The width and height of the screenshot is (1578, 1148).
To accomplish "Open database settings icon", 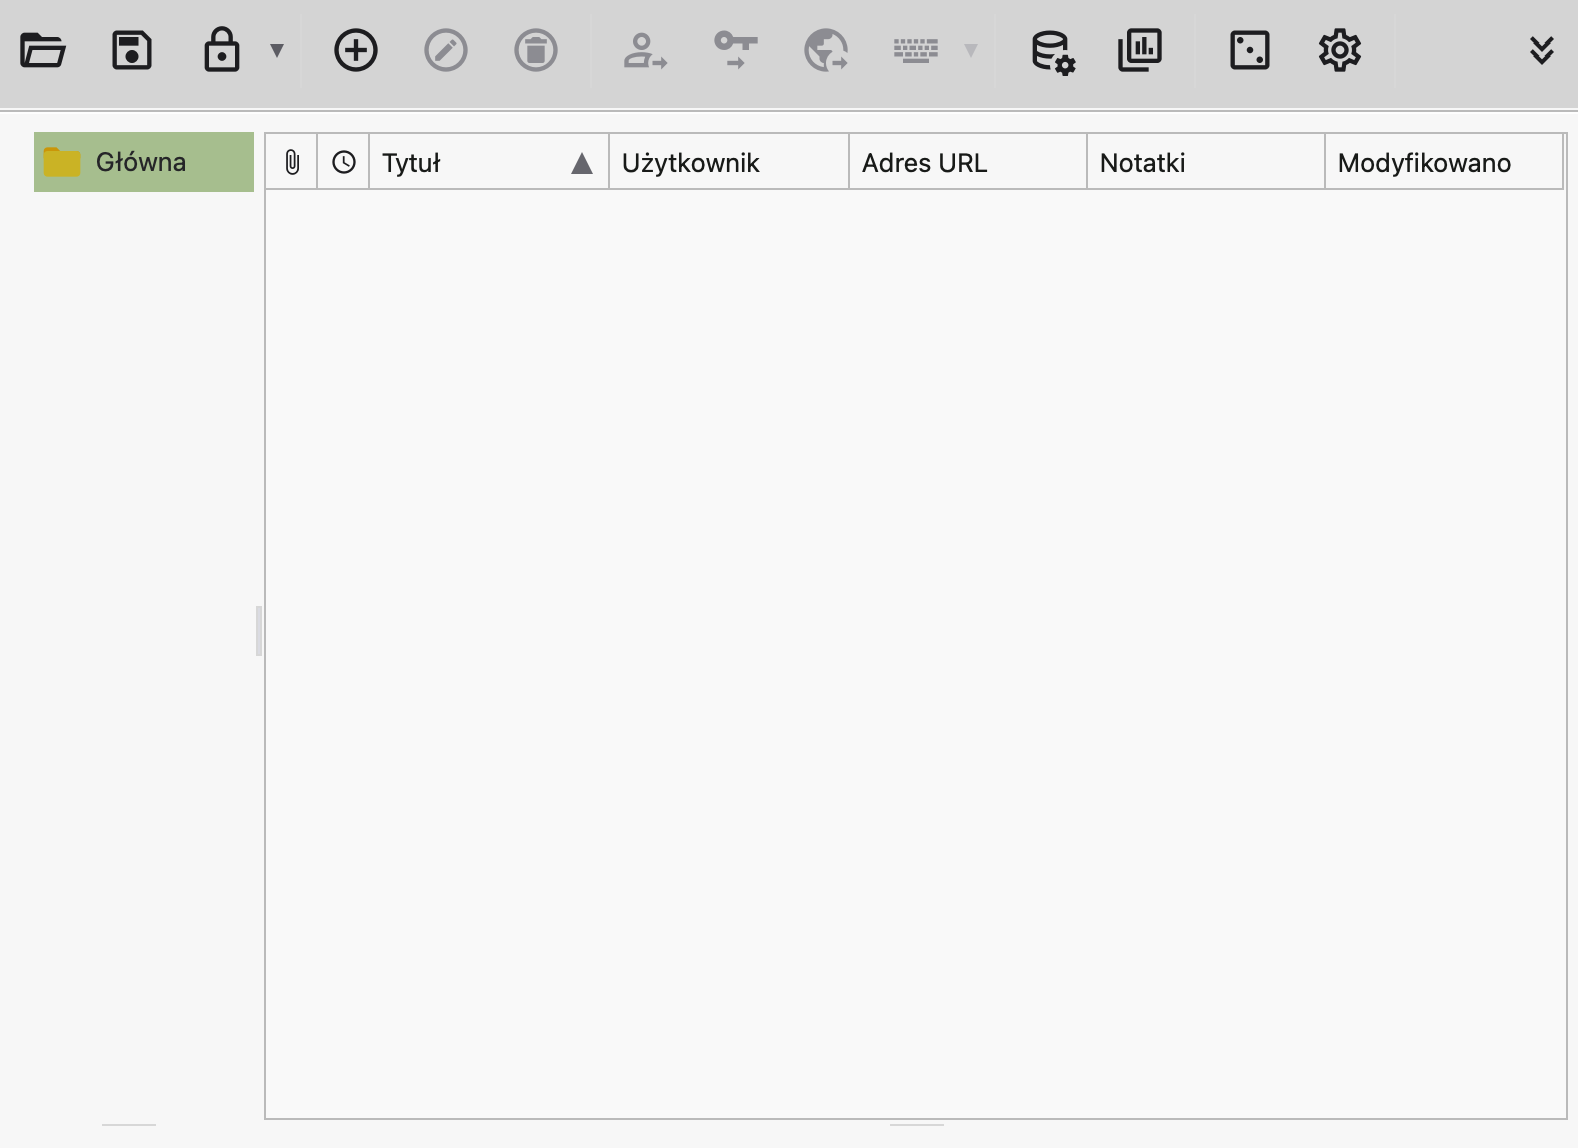I will 1053,51.
